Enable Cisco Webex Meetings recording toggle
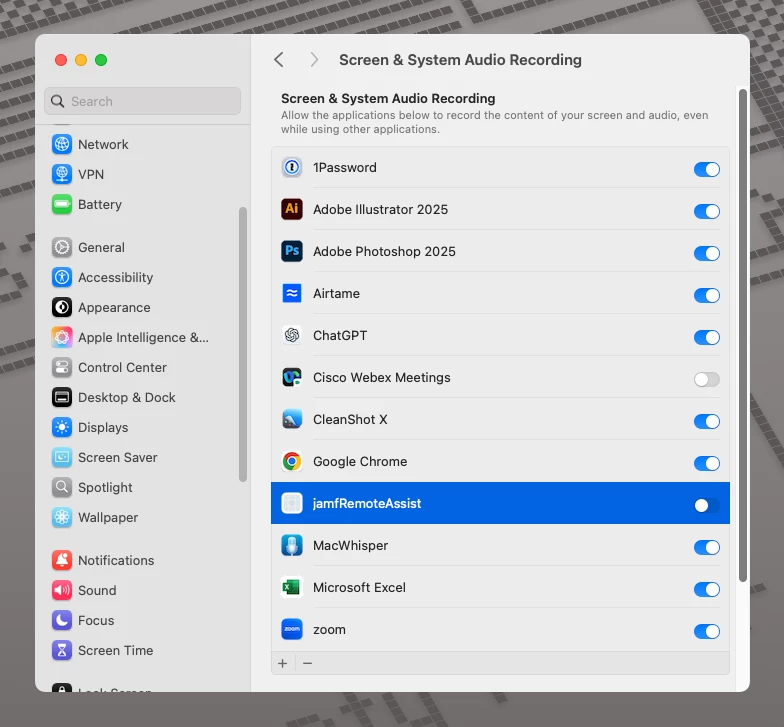This screenshot has height=727, width=784. pos(706,380)
